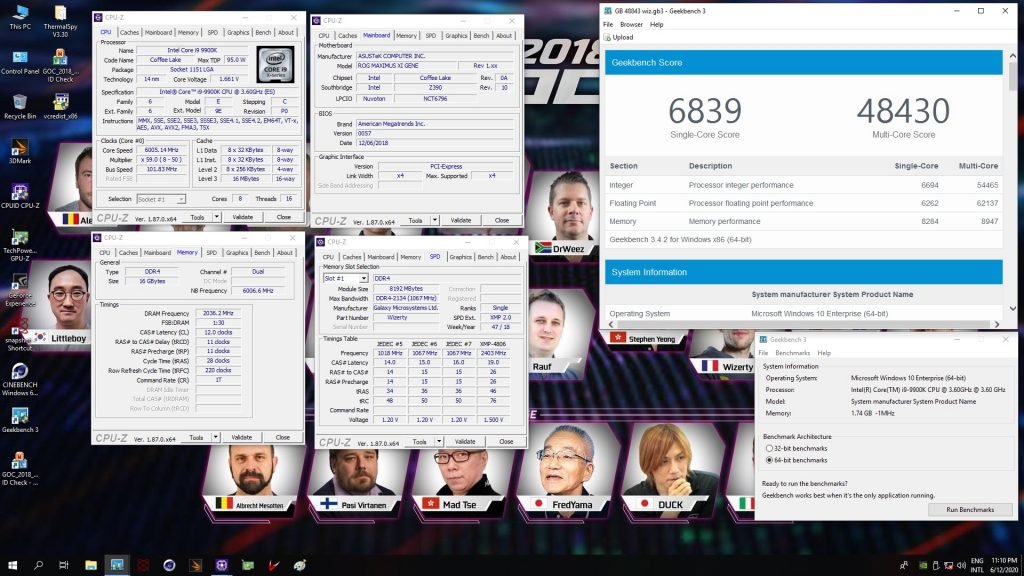Open File Explorer from the taskbar
This screenshot has width=1024, height=576.
coord(91,565)
